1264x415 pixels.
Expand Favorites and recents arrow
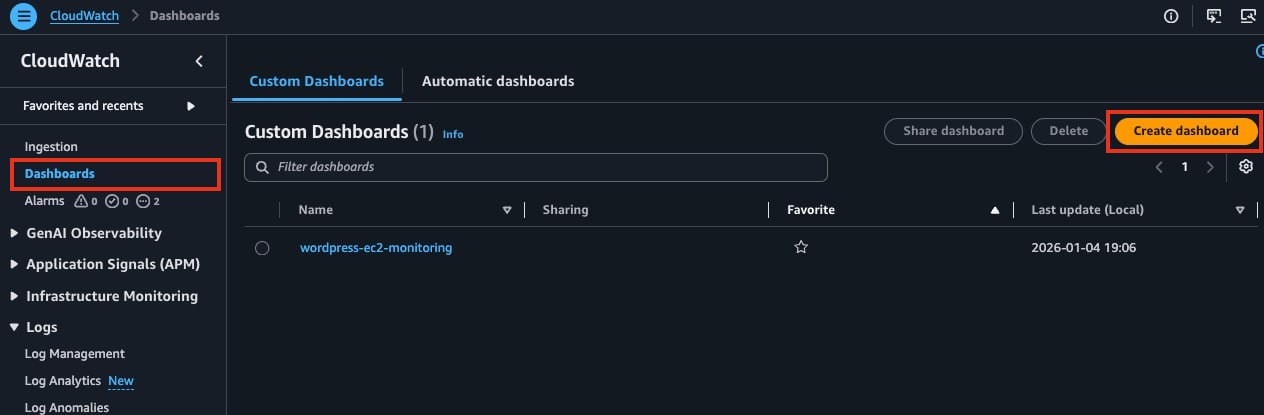(x=191, y=106)
